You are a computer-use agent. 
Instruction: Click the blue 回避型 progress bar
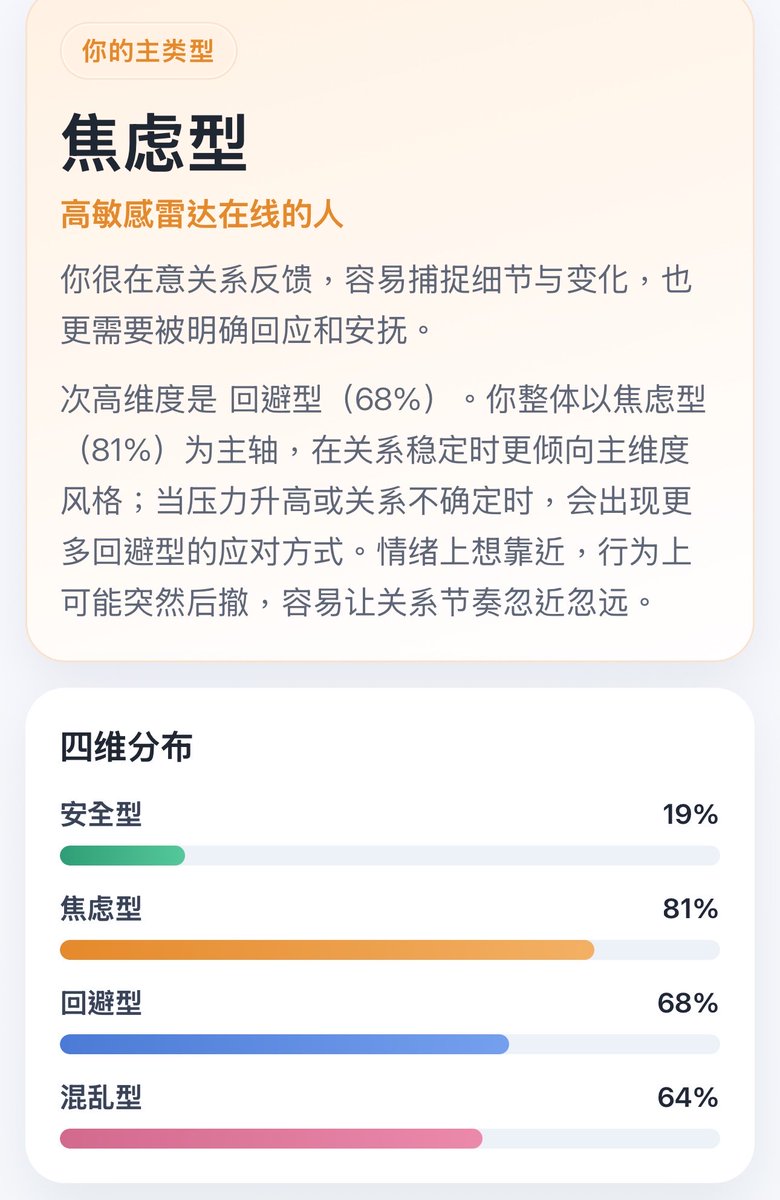(284, 1044)
